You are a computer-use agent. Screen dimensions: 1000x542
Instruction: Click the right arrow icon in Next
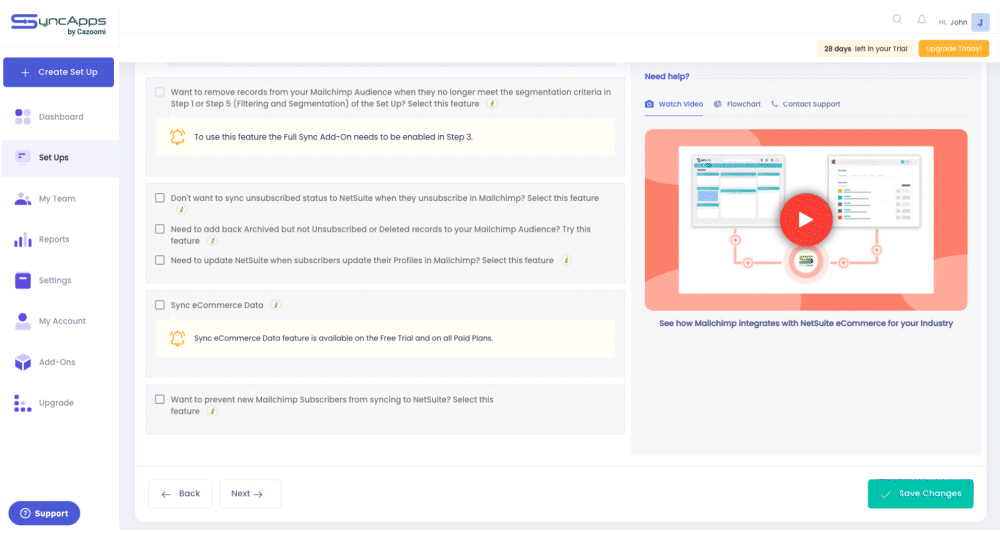(x=258, y=494)
